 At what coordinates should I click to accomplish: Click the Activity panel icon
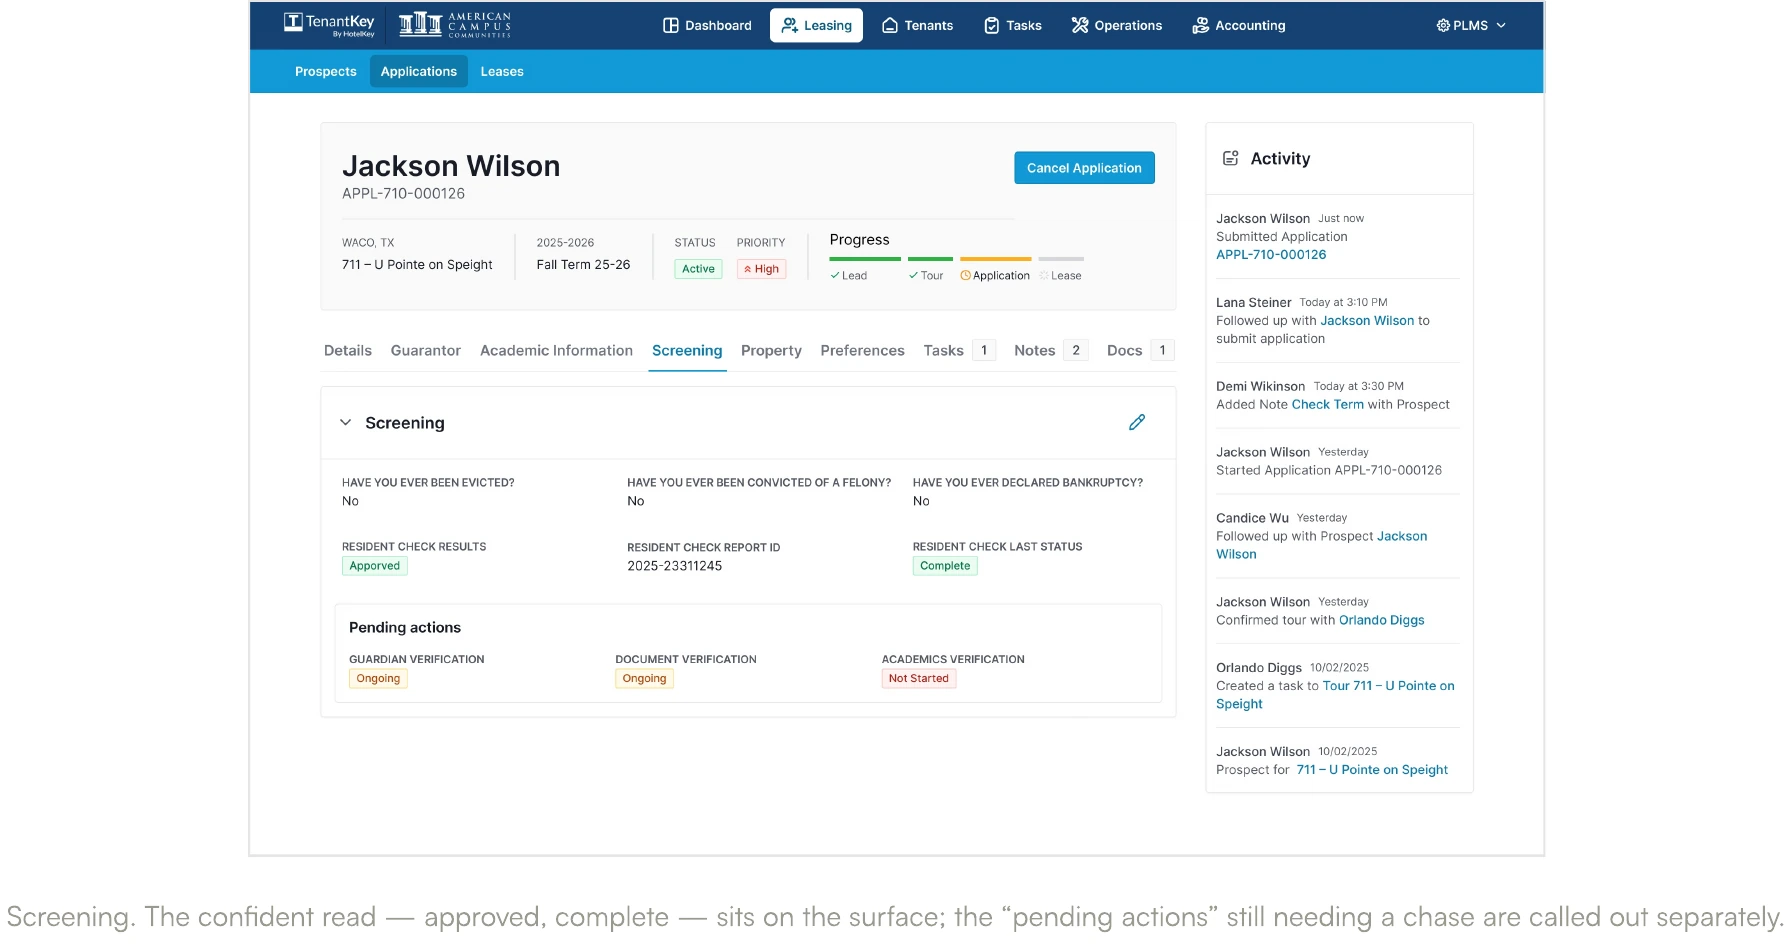1231,158
